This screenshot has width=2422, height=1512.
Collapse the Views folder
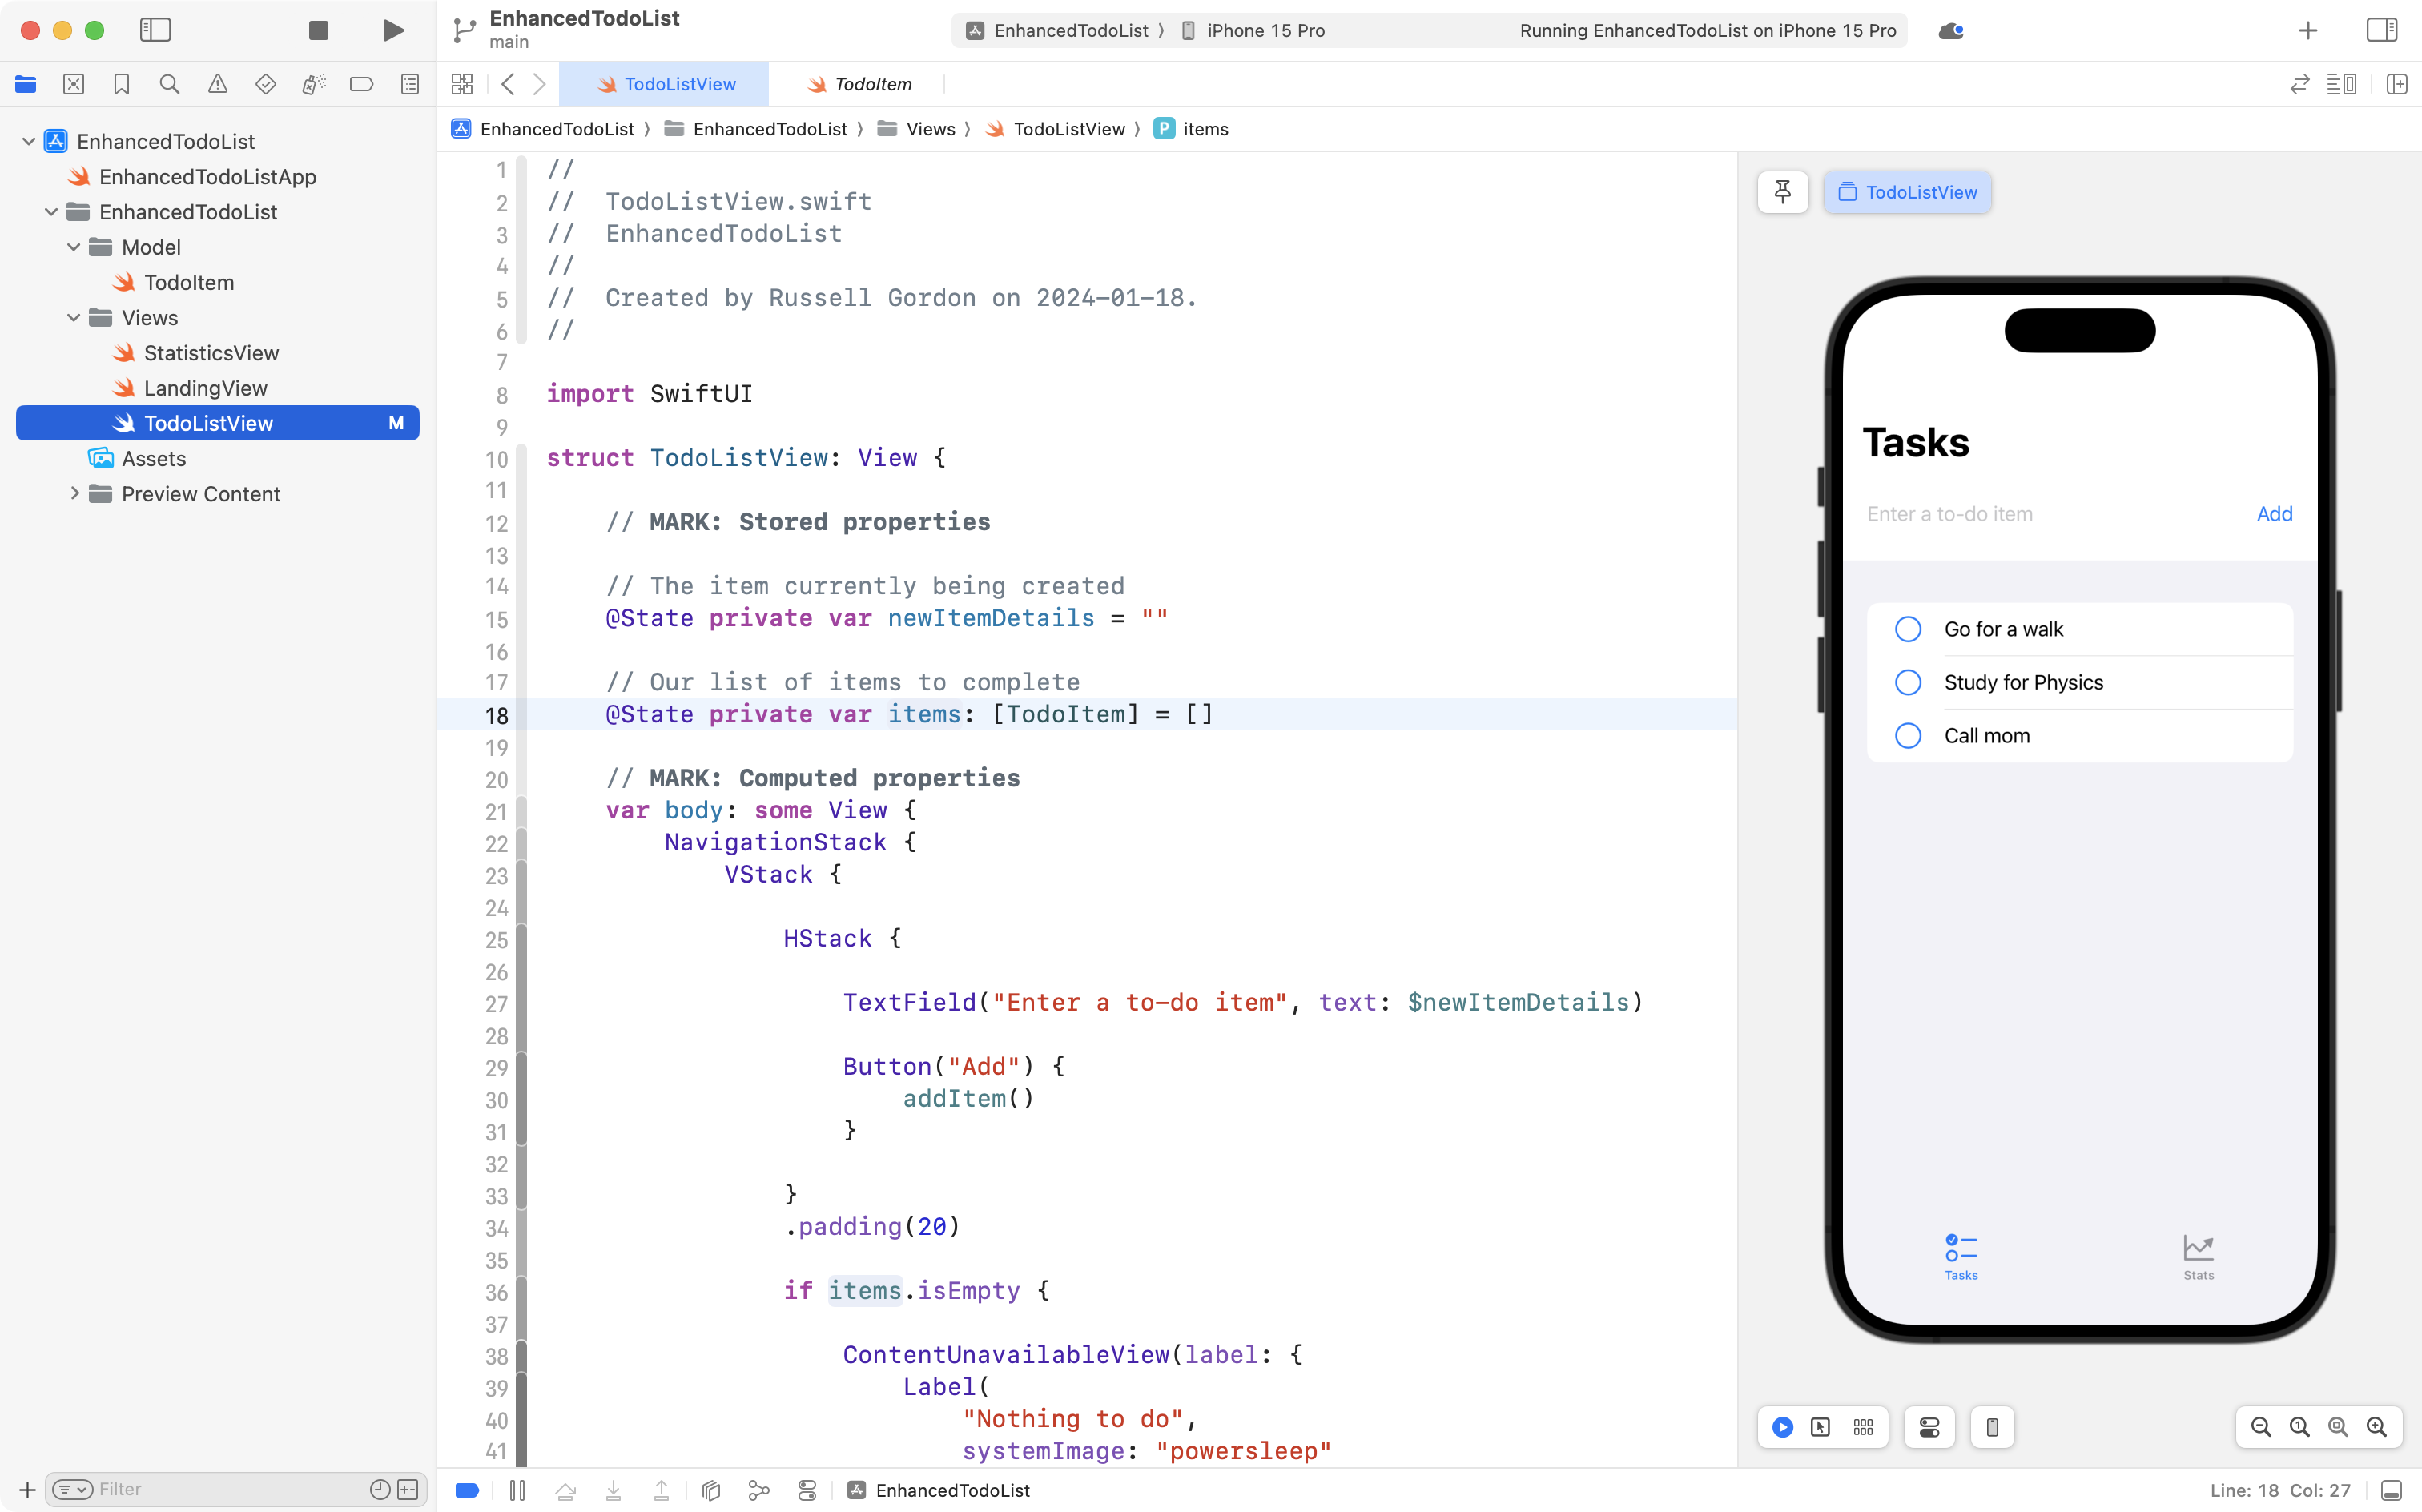coord(72,317)
